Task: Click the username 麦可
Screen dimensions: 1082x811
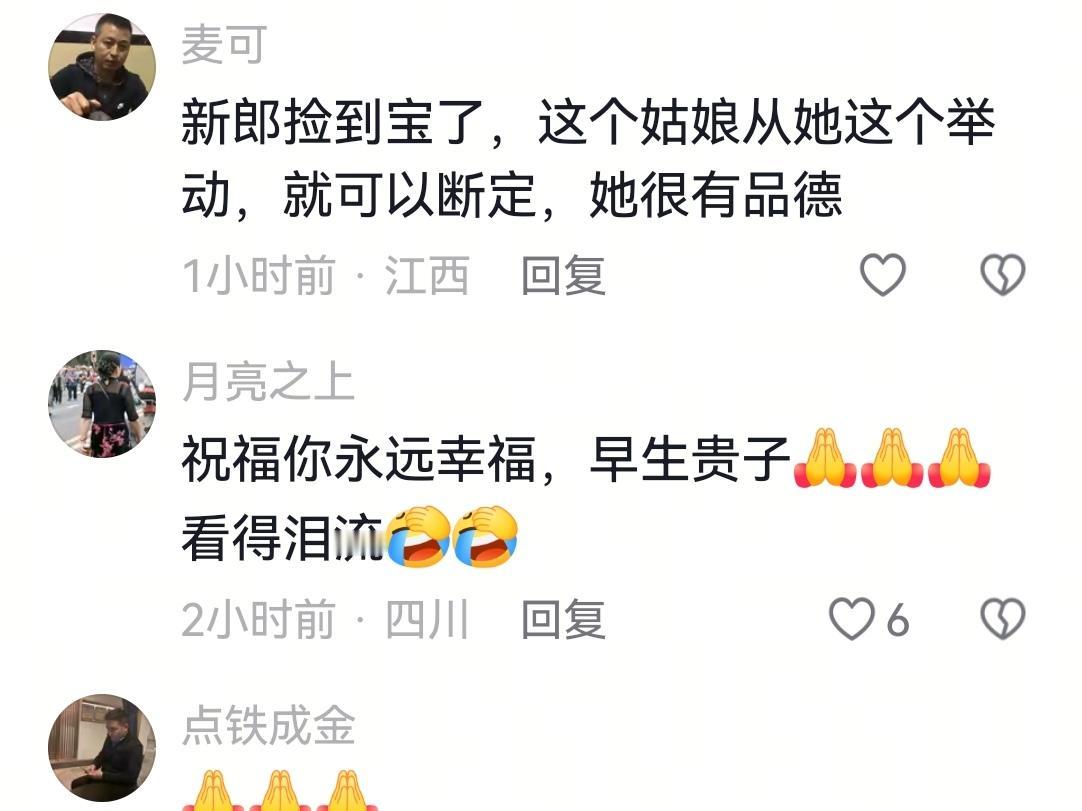Action: [224, 45]
